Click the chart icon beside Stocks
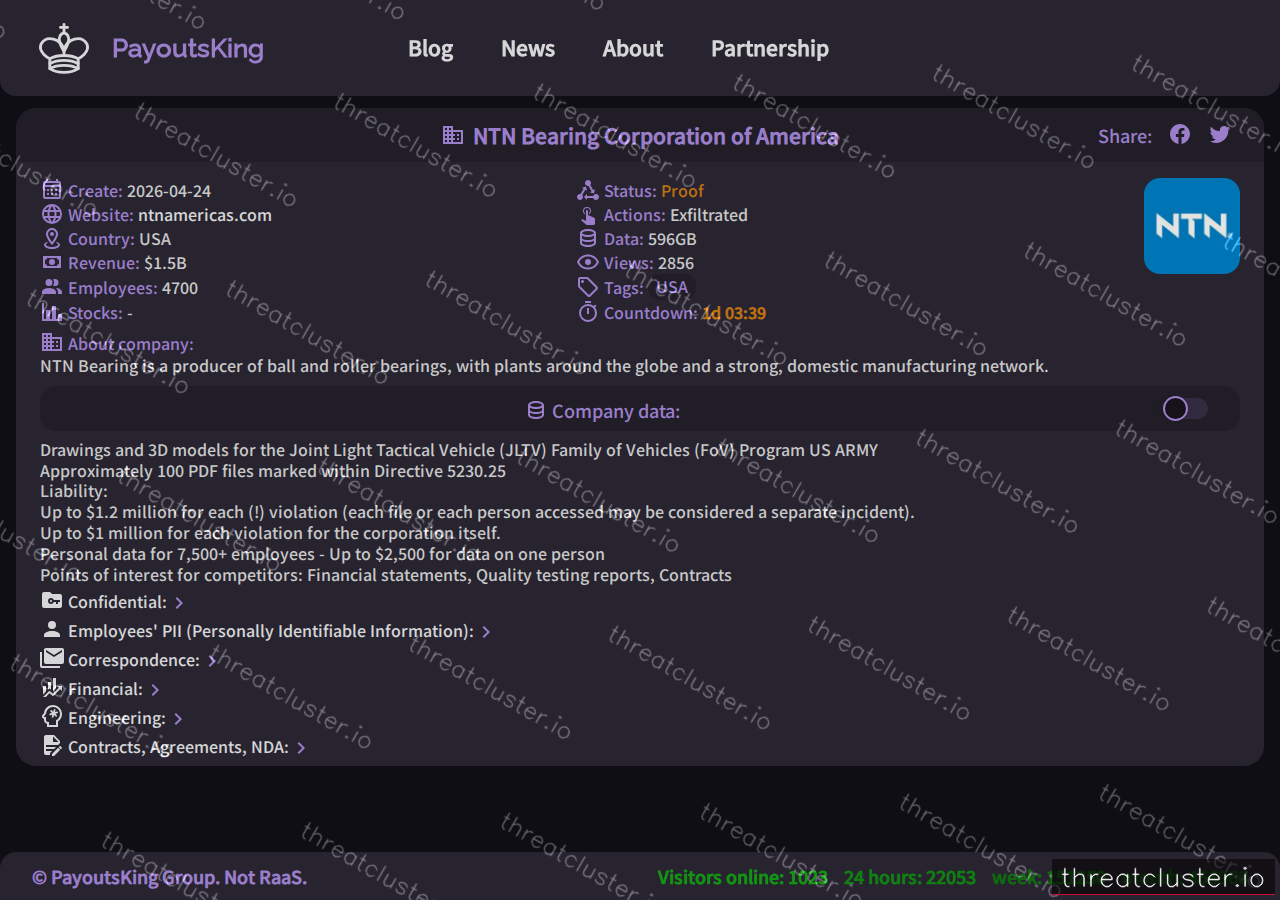The width and height of the screenshot is (1280, 900). [52, 312]
